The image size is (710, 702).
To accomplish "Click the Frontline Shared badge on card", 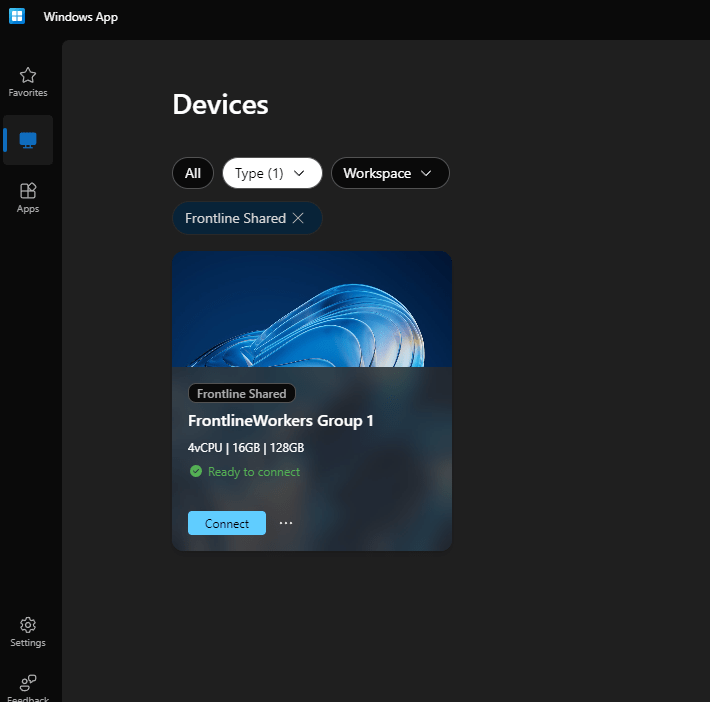I will (x=241, y=394).
